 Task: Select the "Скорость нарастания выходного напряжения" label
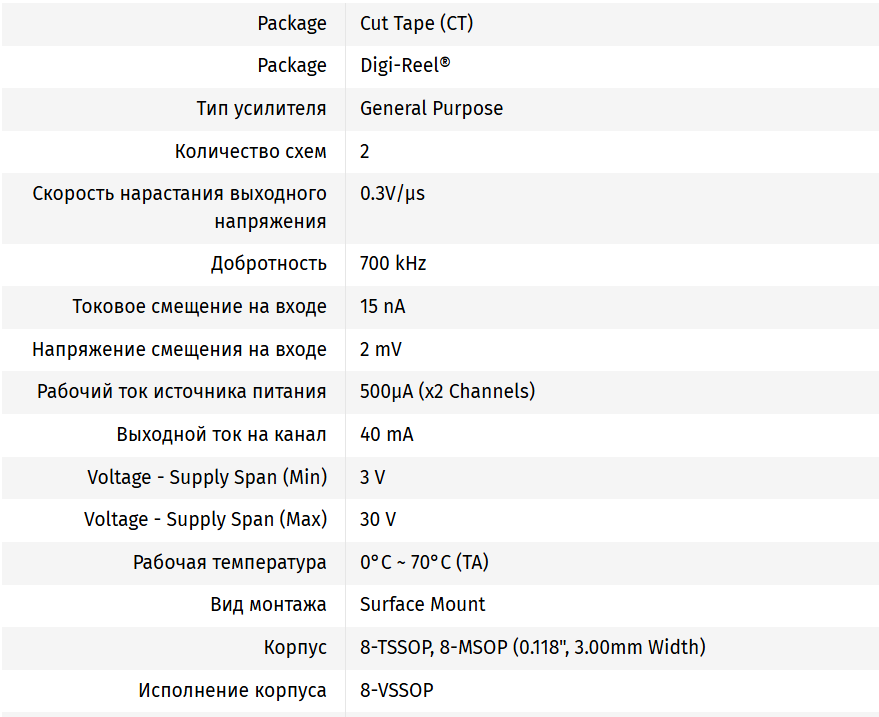click(x=179, y=207)
